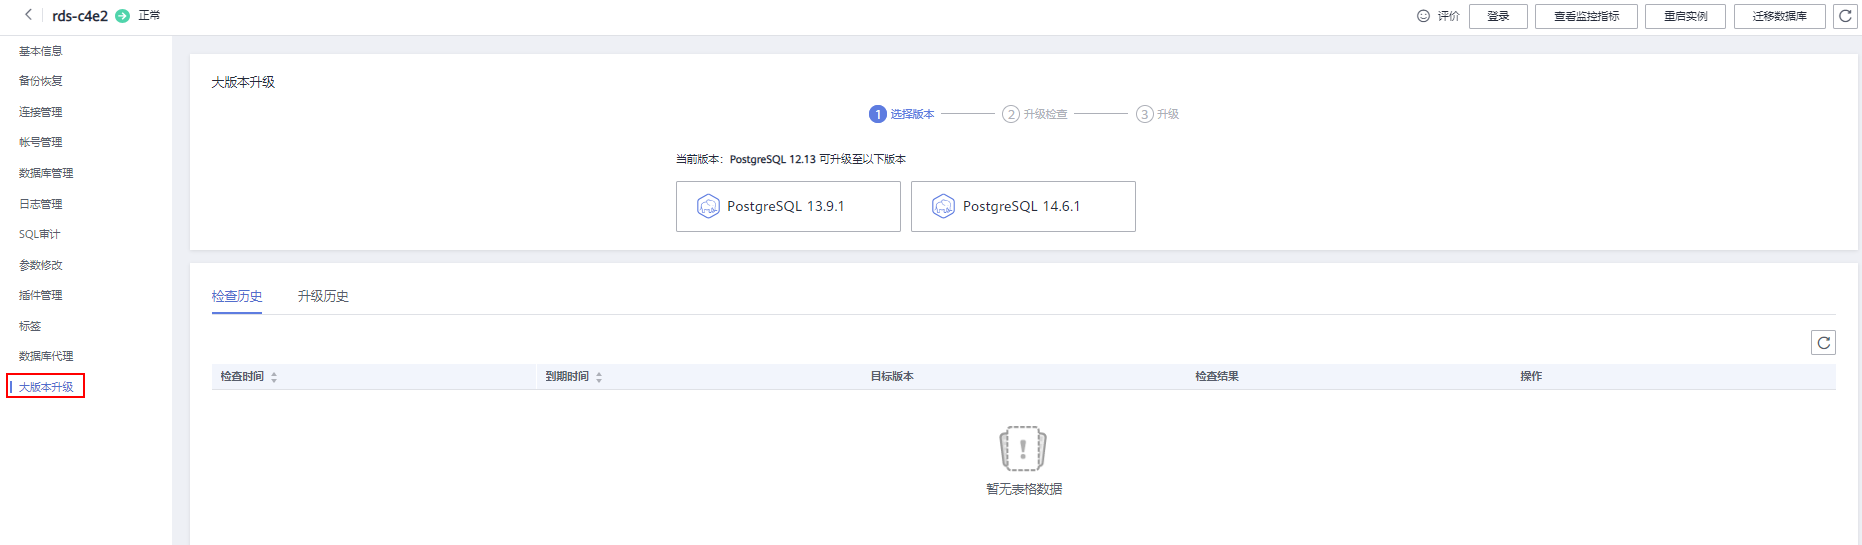Refresh the 检查历史 table
Viewport: 1862px width, 545px height.
coord(1823,343)
